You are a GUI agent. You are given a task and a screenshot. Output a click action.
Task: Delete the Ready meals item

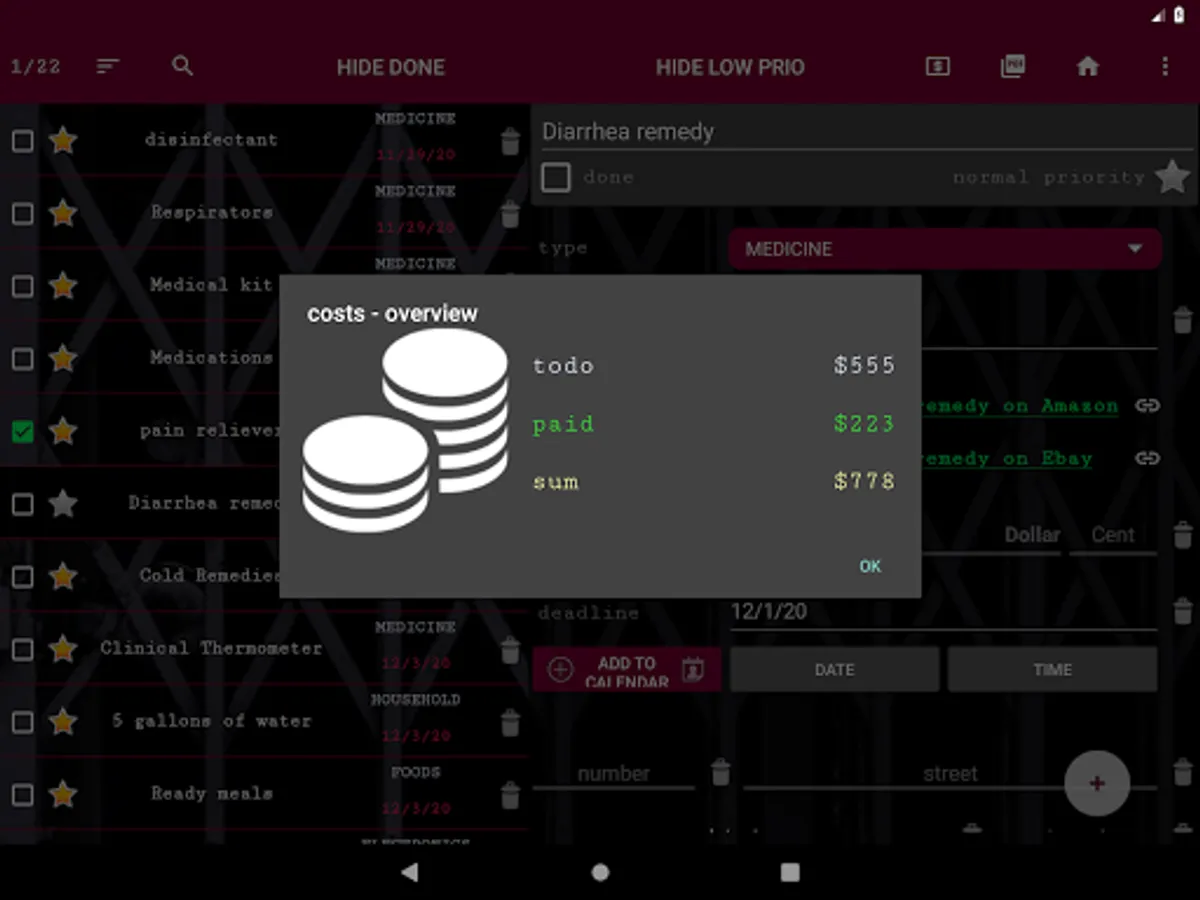click(x=510, y=795)
